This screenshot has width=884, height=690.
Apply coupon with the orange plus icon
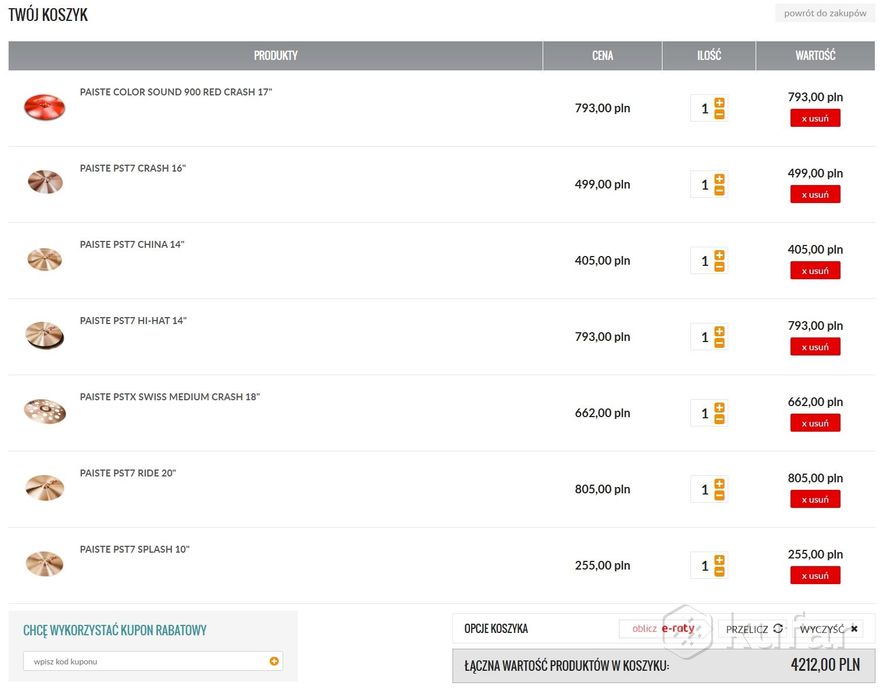(274, 661)
